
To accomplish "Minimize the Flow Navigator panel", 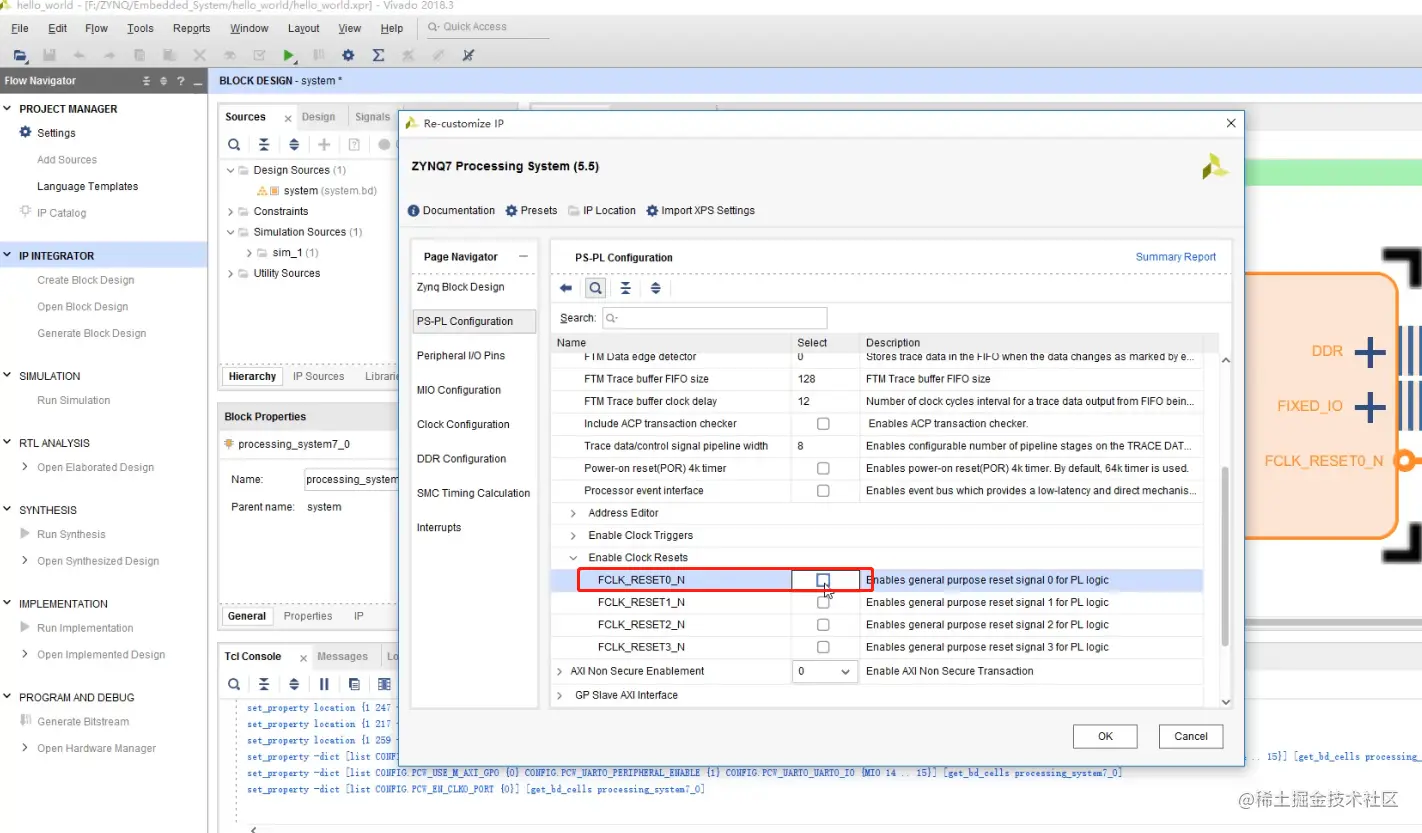I will click(x=197, y=81).
